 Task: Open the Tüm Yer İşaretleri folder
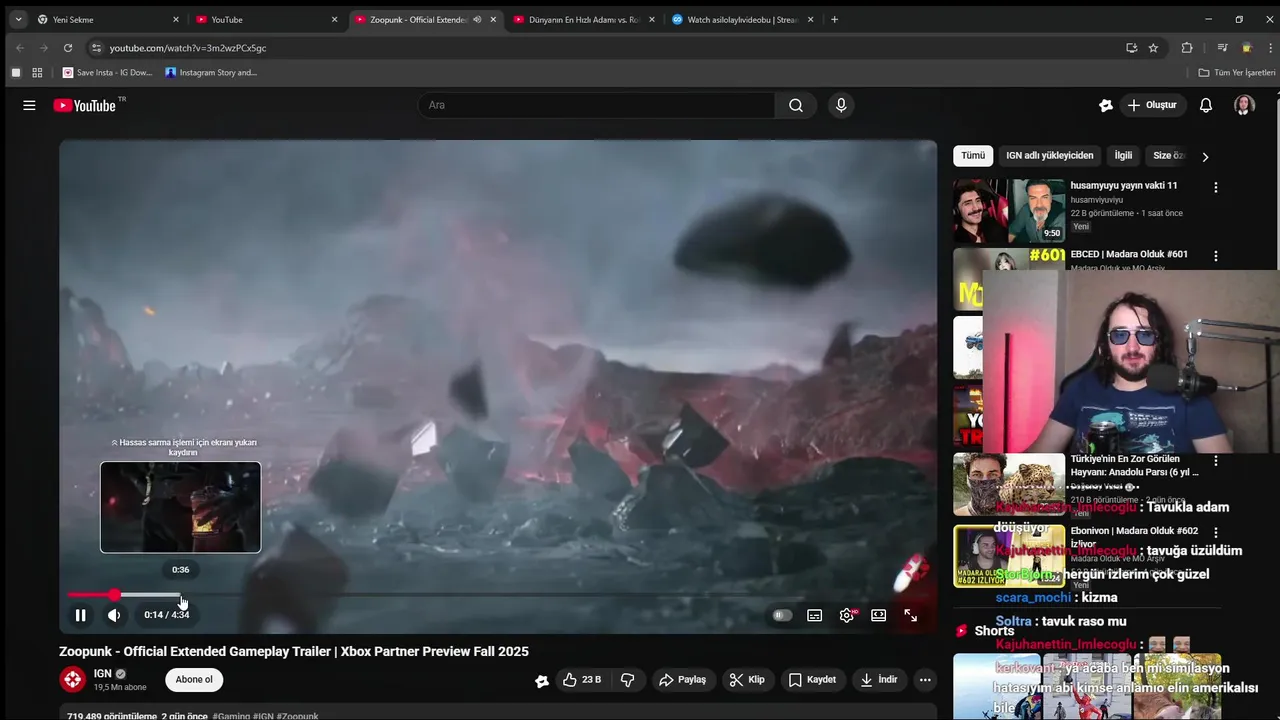click(x=1237, y=72)
